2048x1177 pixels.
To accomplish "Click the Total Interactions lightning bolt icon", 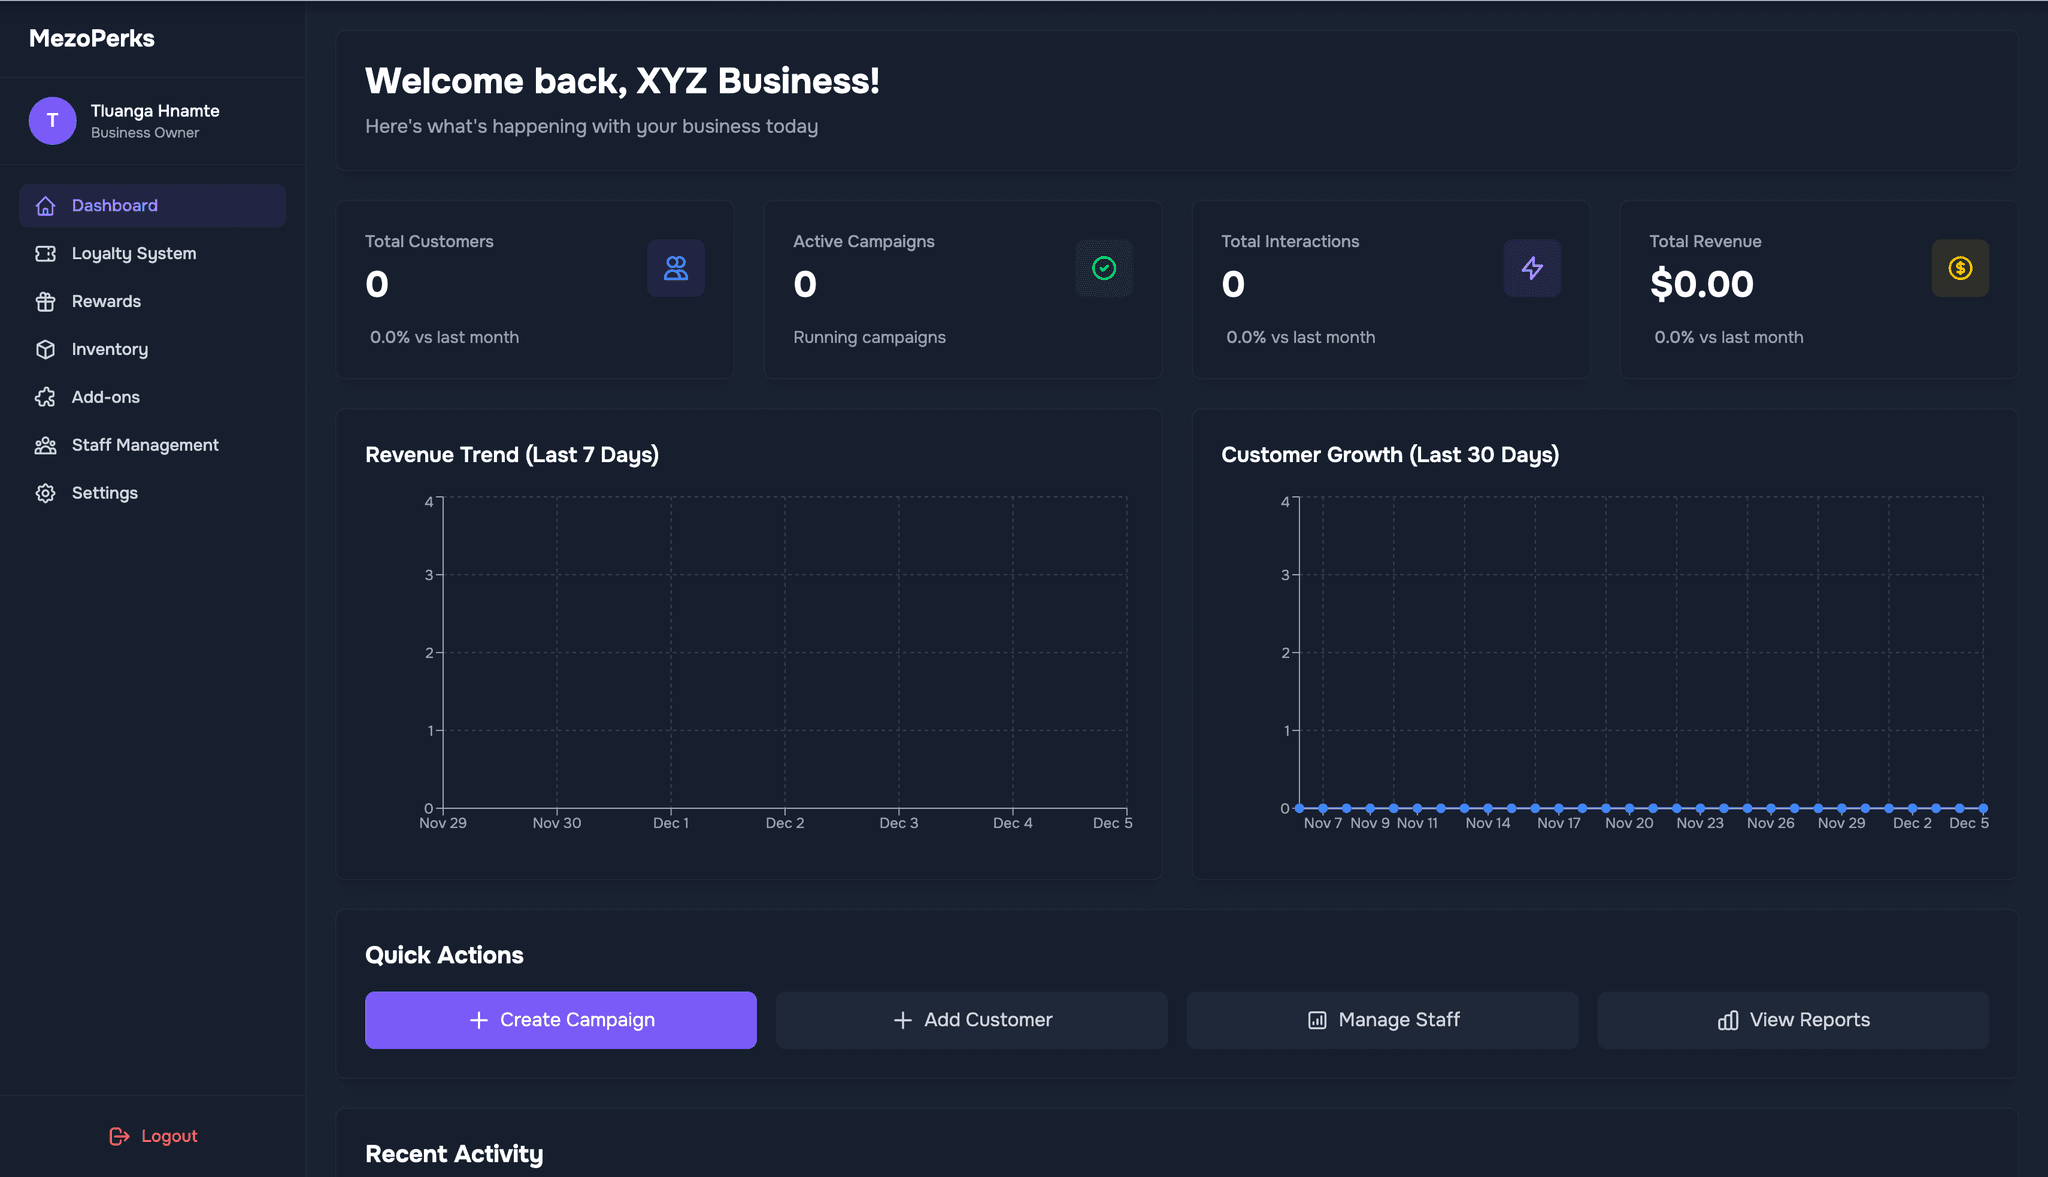I will 1532,268.
